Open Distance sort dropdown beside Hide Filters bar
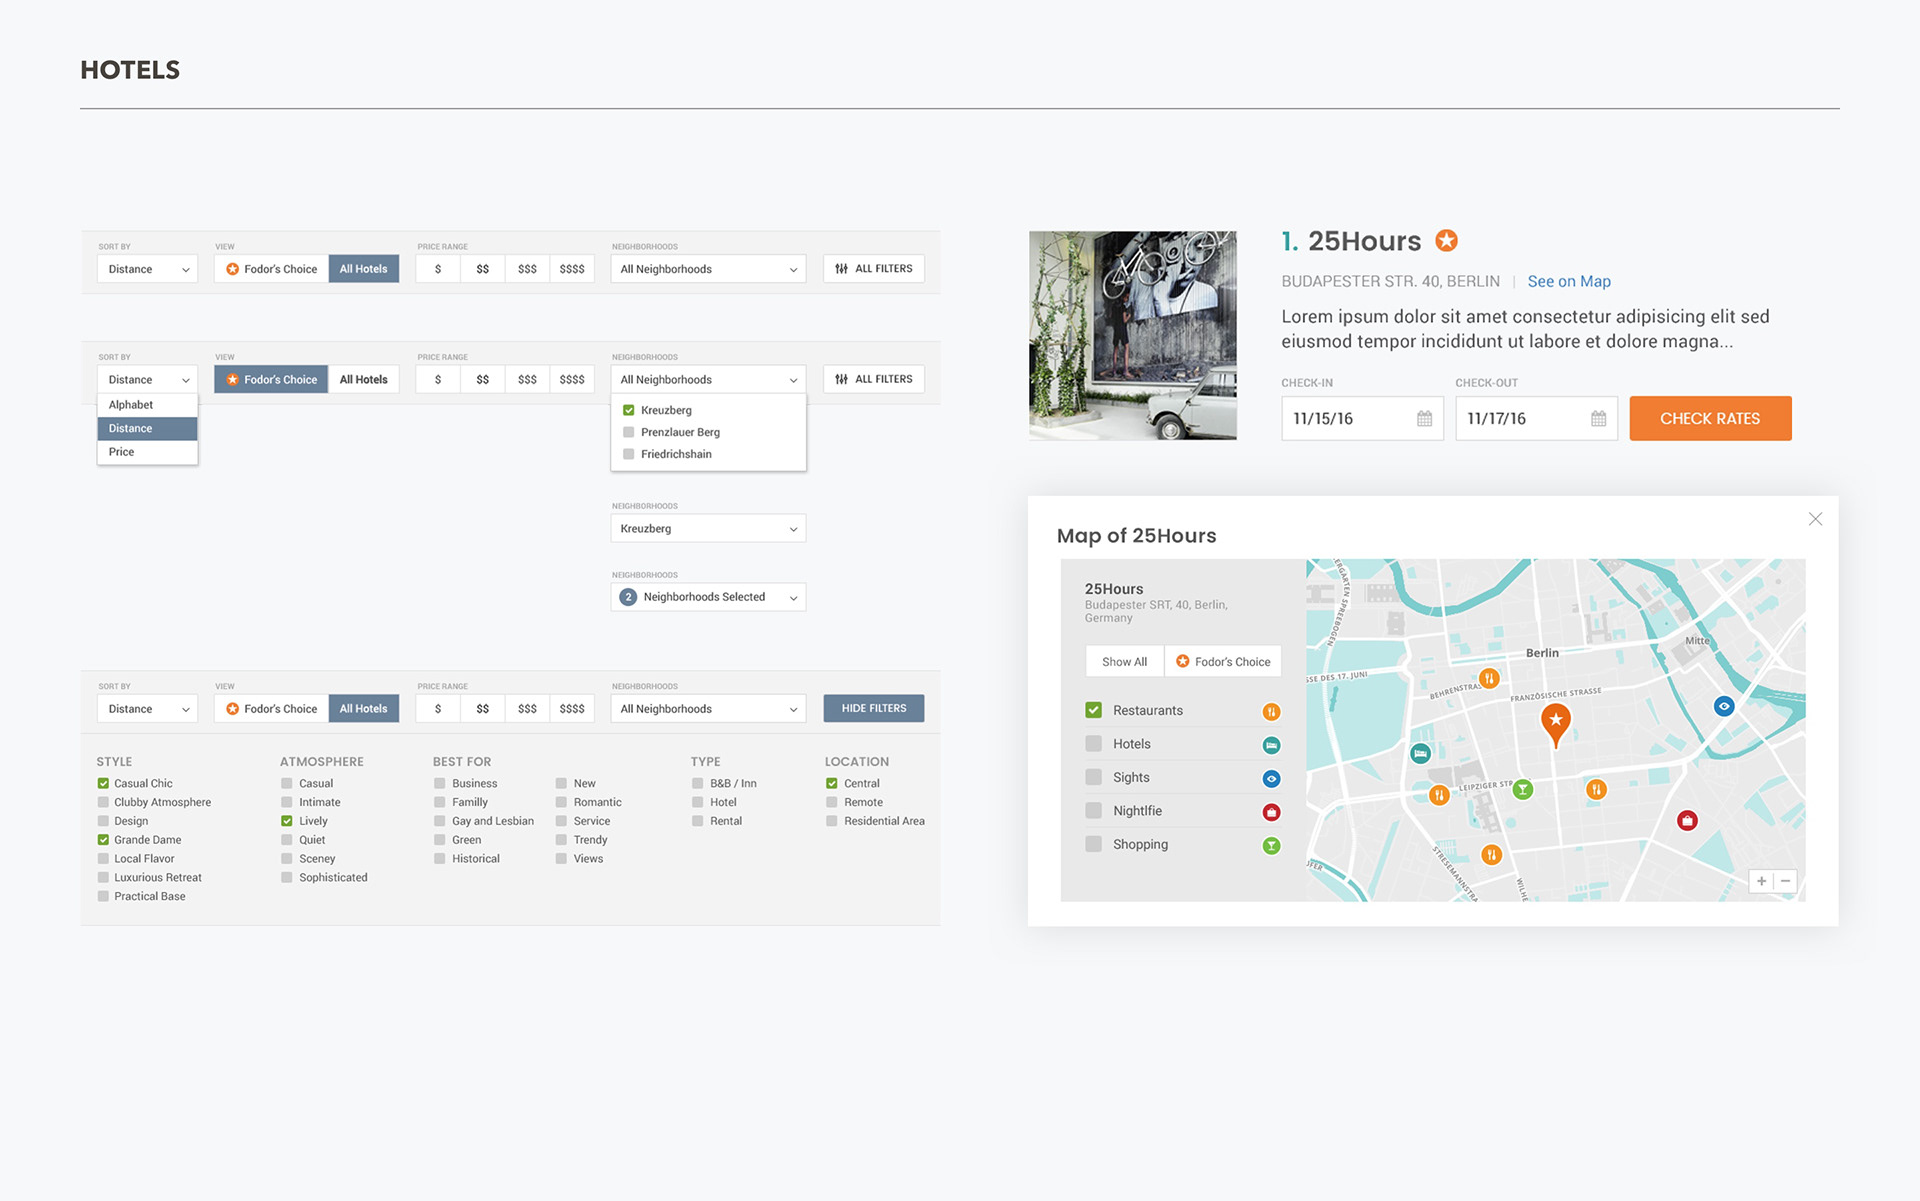 click(147, 709)
